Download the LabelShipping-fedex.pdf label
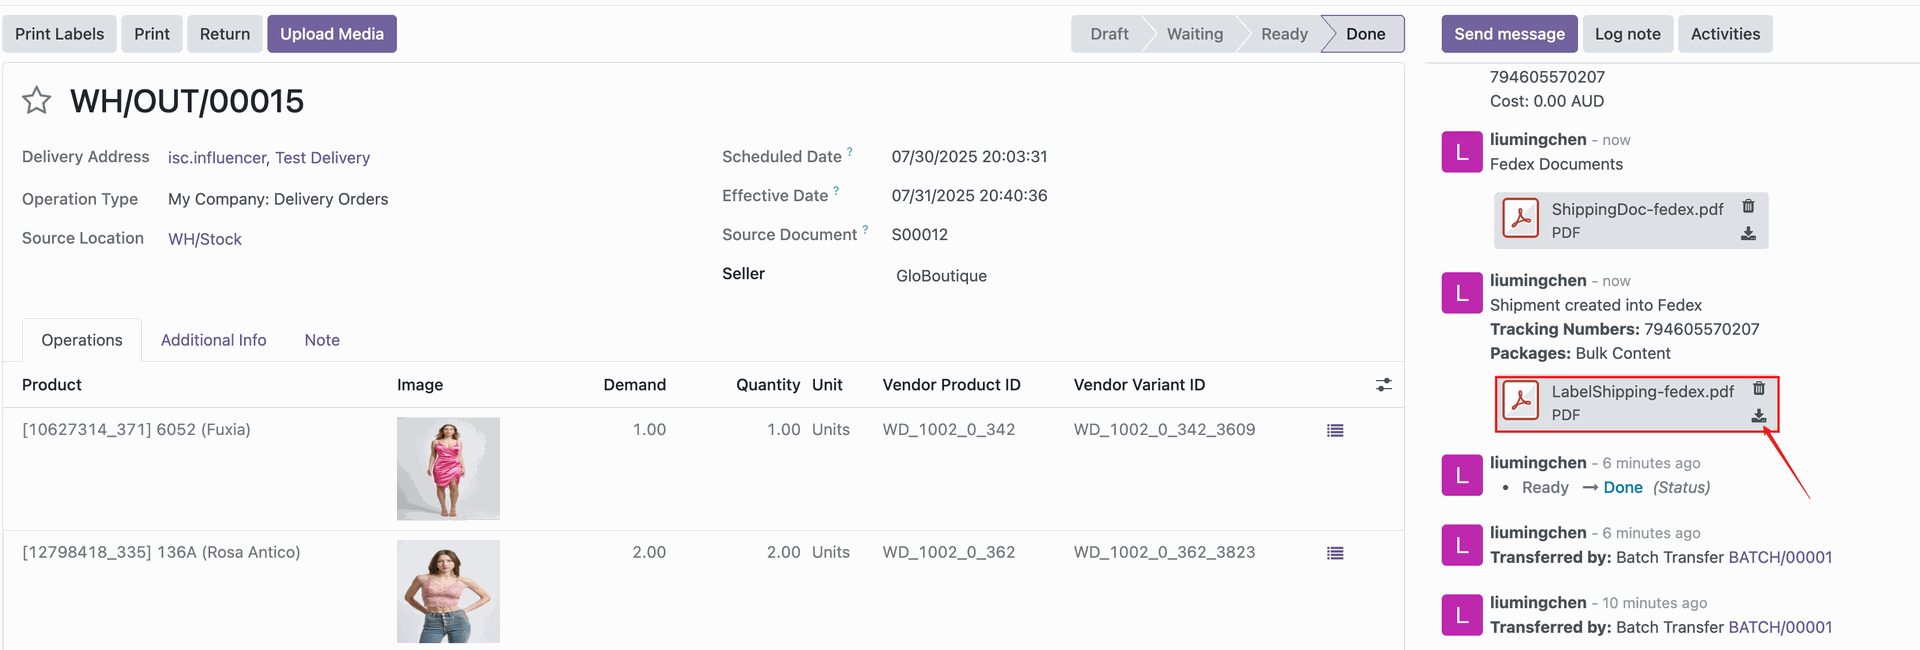Screen dimensions: 1920x650 click(1759, 416)
